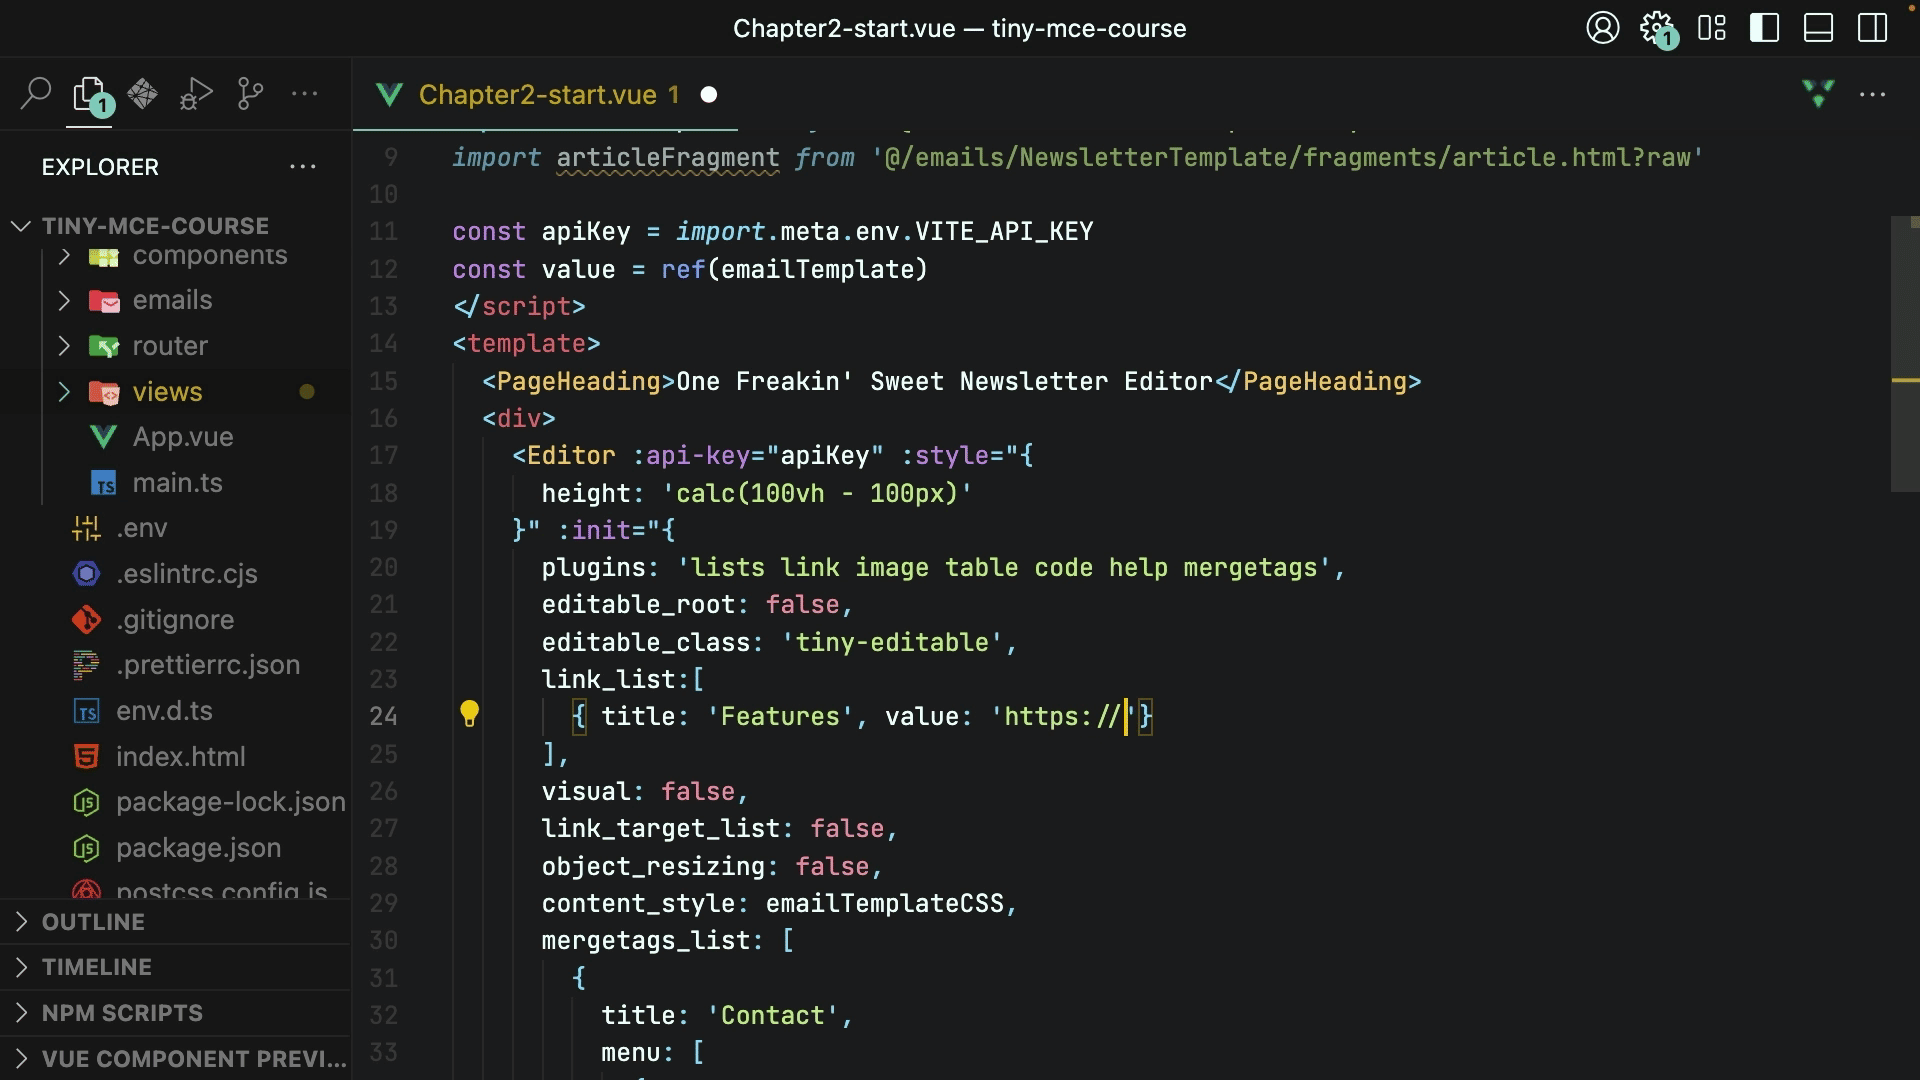Open the Run and Debug view
1920x1080 pixels.
pos(196,94)
